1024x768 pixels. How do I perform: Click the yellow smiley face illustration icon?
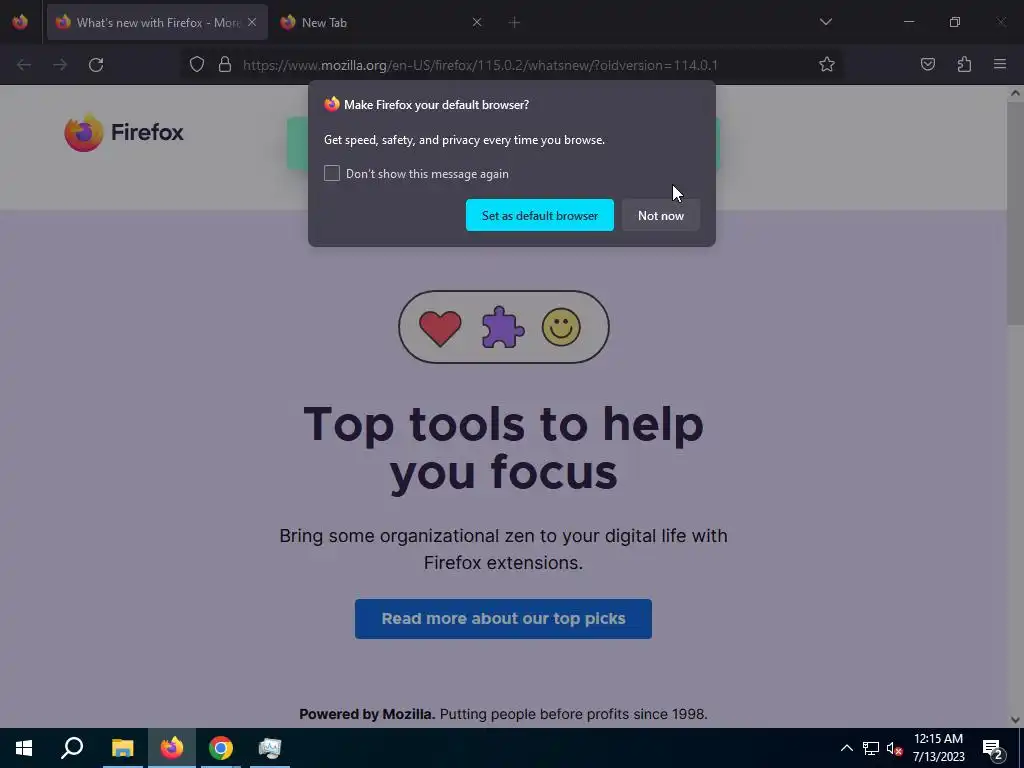click(561, 327)
